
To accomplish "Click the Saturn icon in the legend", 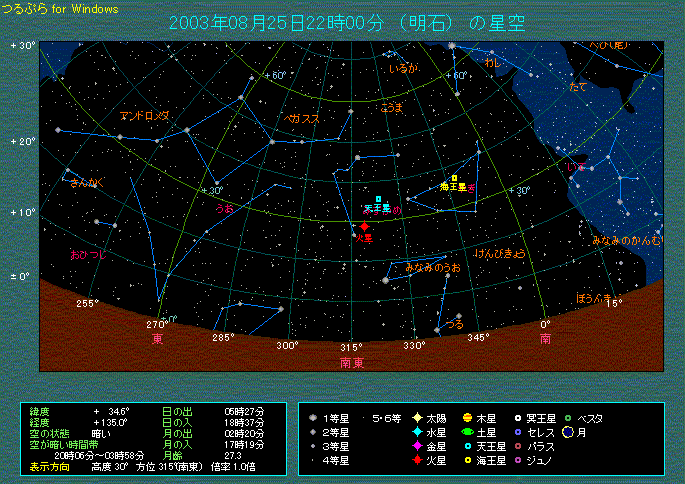I will (467, 432).
